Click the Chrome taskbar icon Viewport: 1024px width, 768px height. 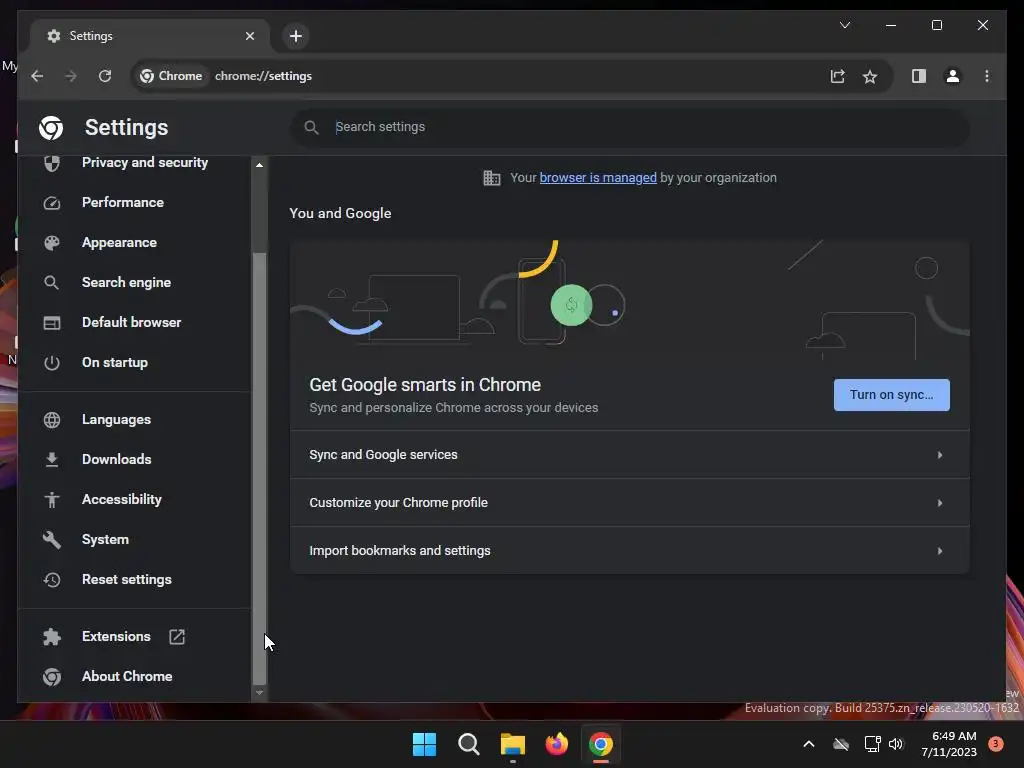coord(601,744)
